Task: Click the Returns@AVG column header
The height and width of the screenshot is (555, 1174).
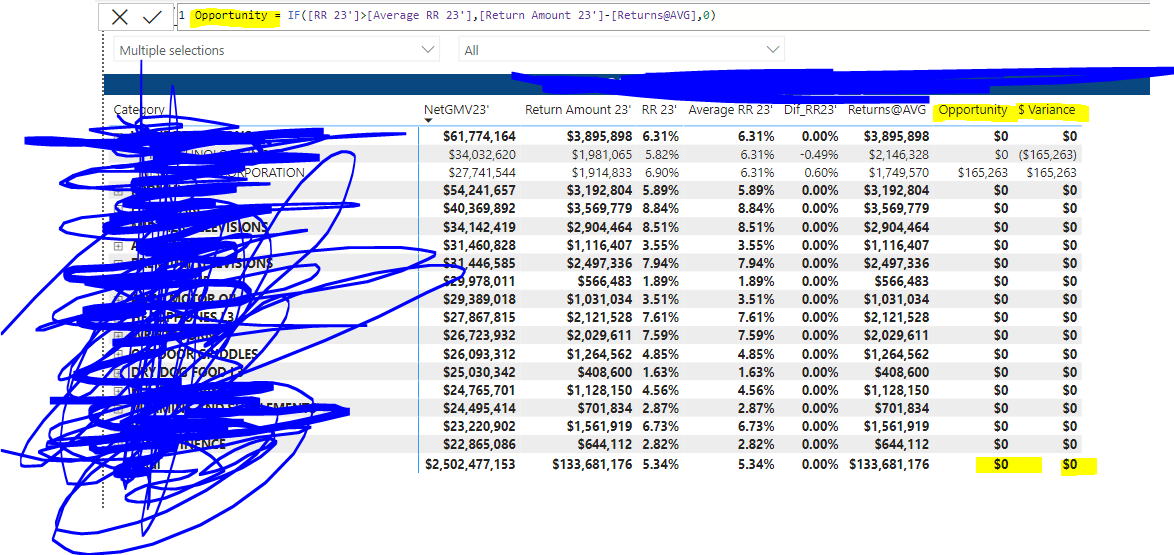Action: pos(886,109)
